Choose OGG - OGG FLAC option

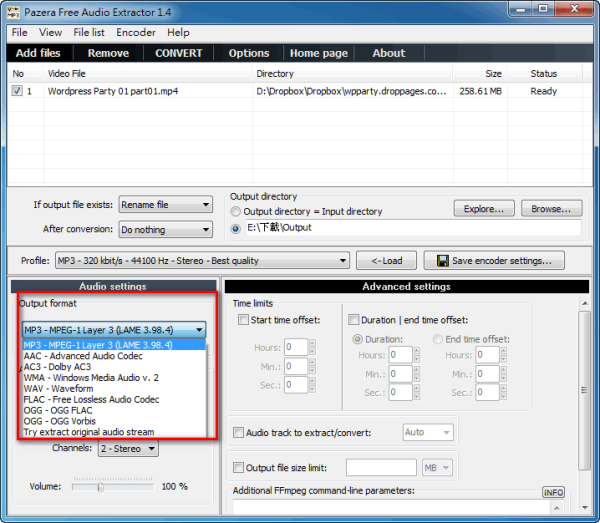coord(114,411)
